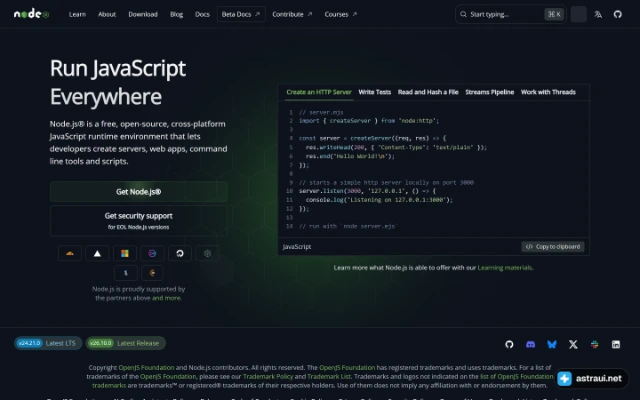Open first OpenJS Foundation copyright link
Image resolution: width=640 pixels, height=400 pixels.
[x=146, y=367]
